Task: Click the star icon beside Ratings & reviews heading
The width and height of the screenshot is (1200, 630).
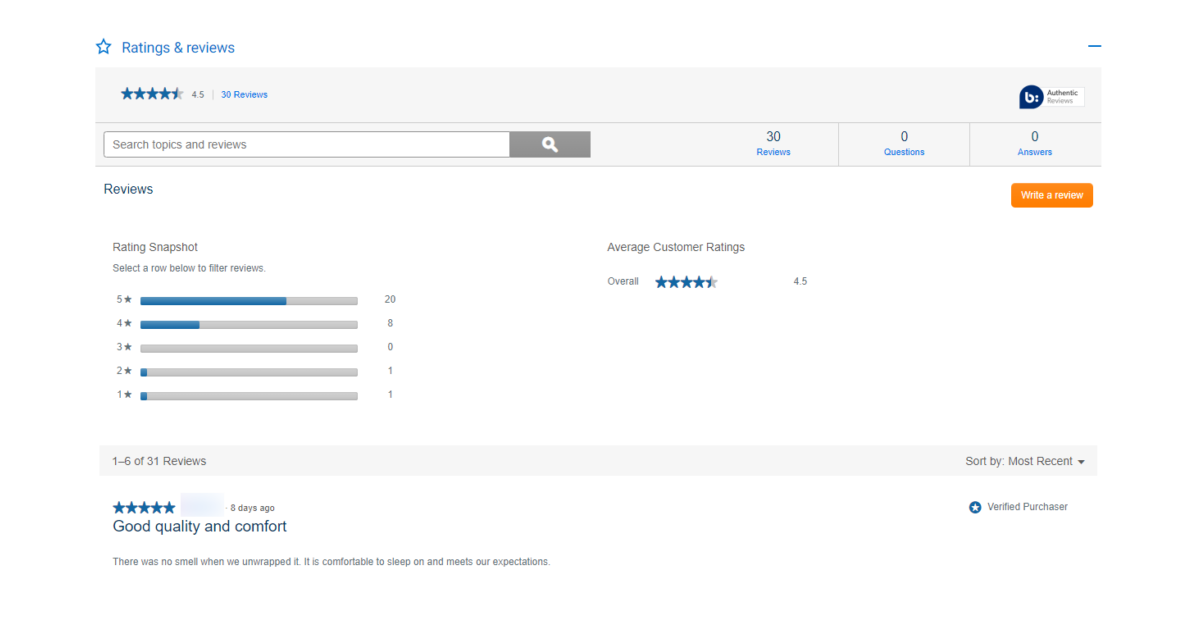Action: (103, 46)
